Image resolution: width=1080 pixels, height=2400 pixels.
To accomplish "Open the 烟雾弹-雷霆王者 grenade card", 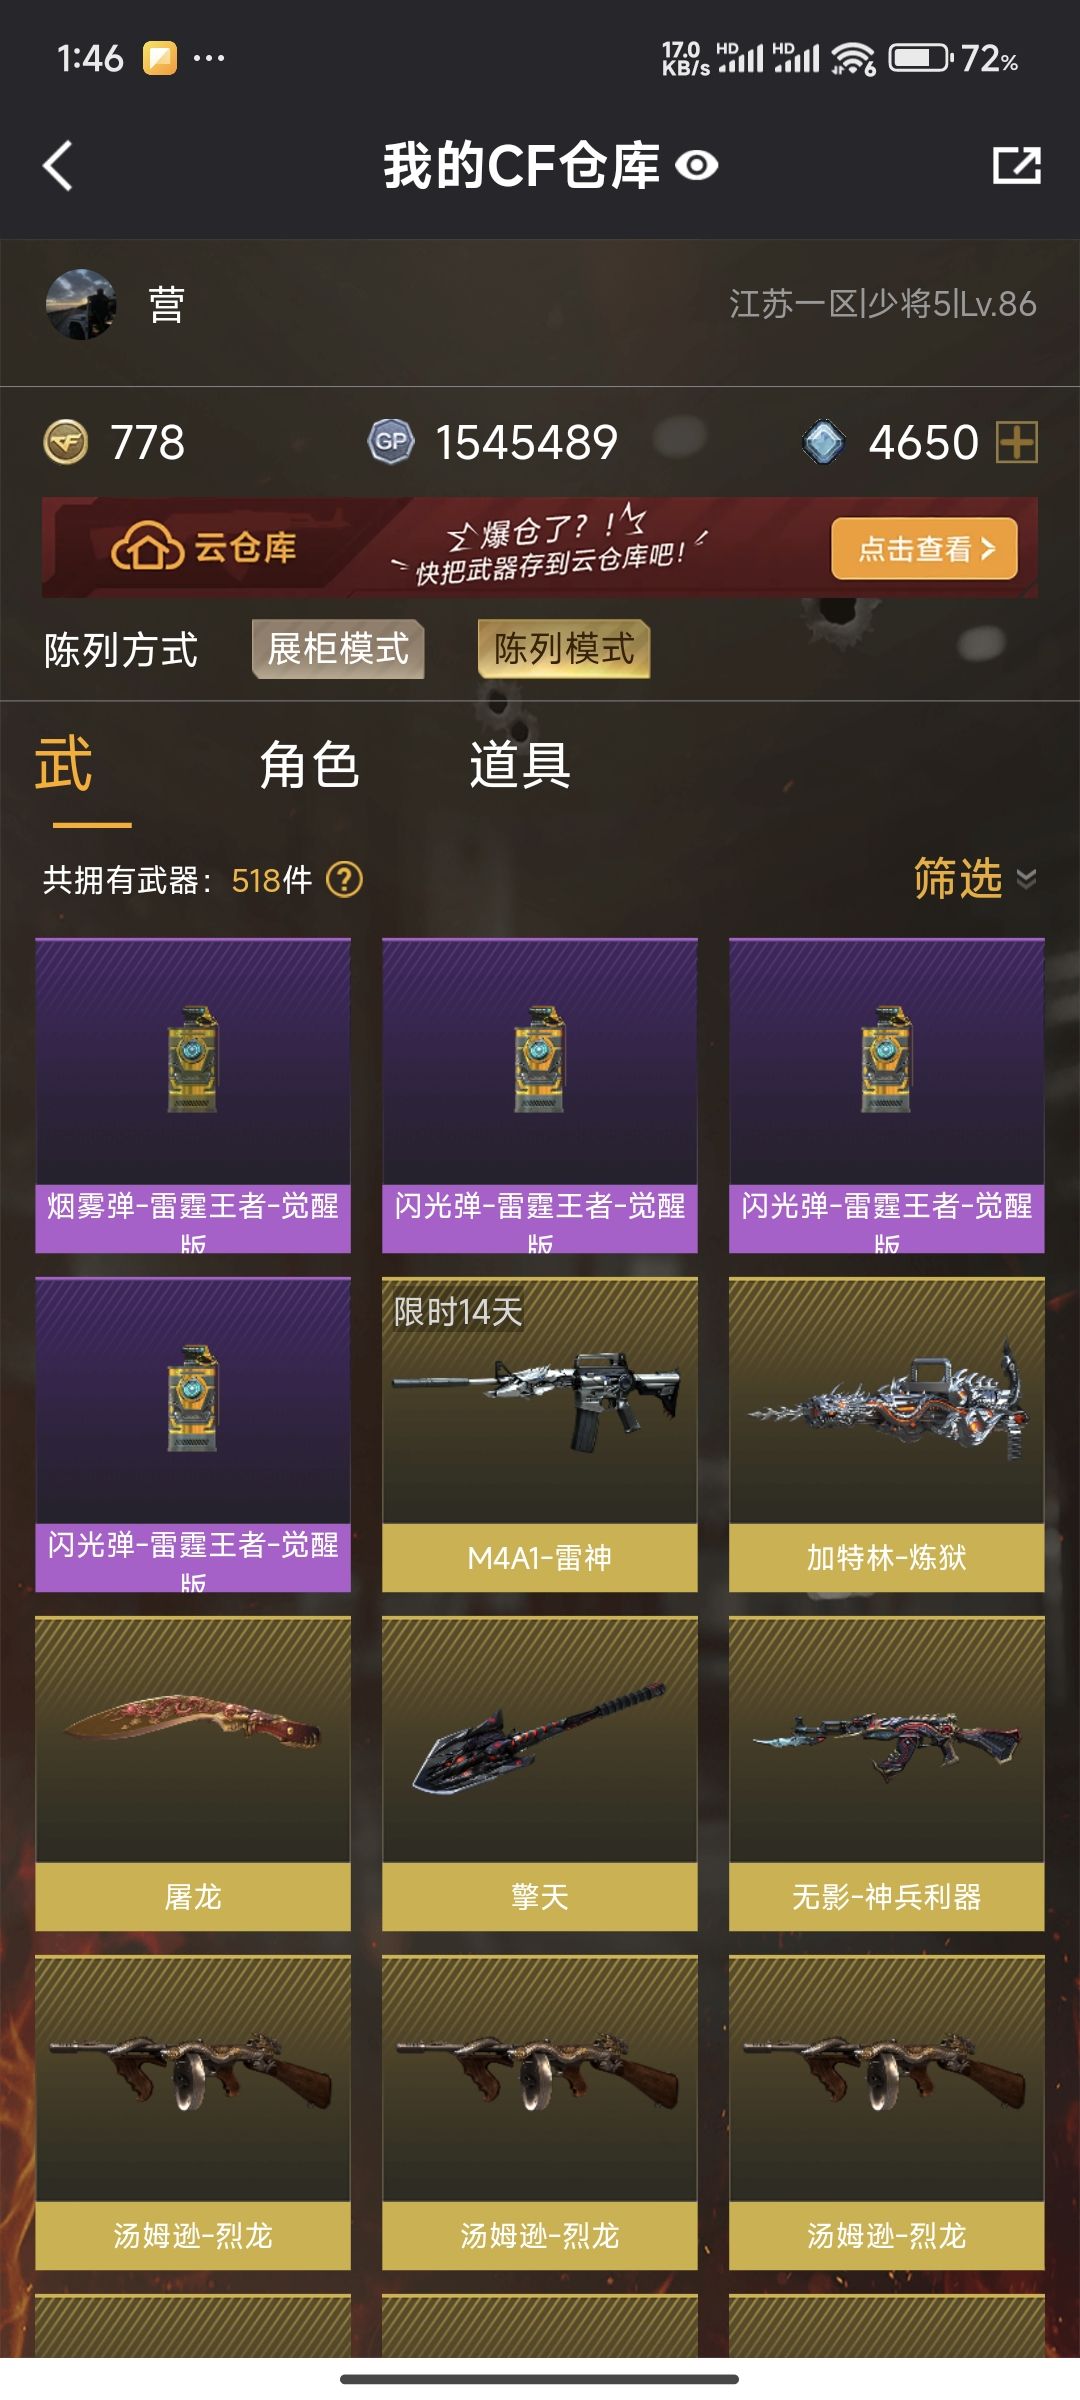I will pos(193,1096).
